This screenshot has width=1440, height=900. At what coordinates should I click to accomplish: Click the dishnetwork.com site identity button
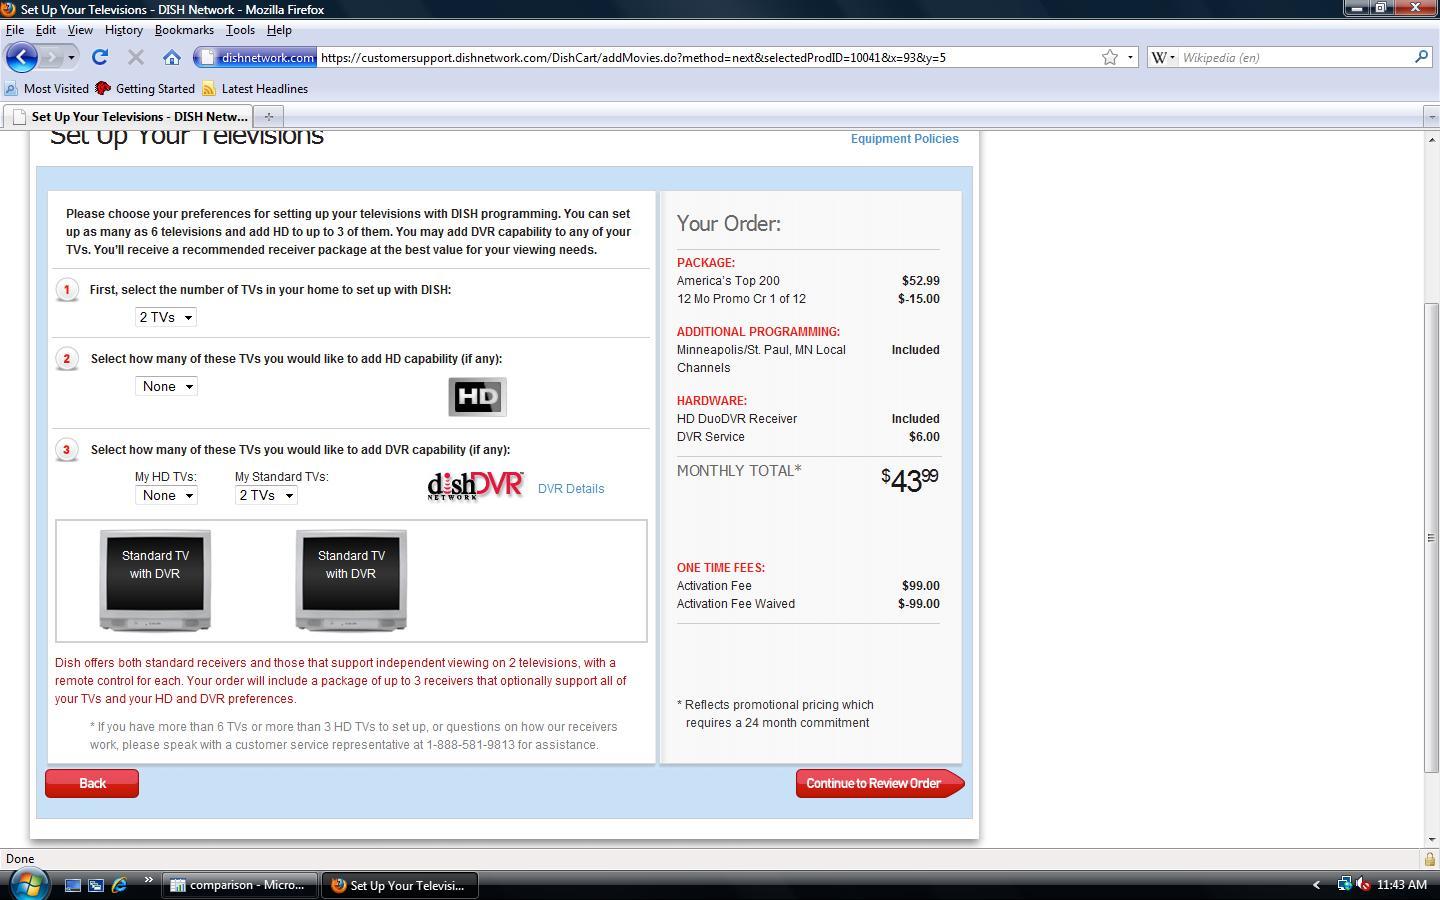(x=256, y=57)
